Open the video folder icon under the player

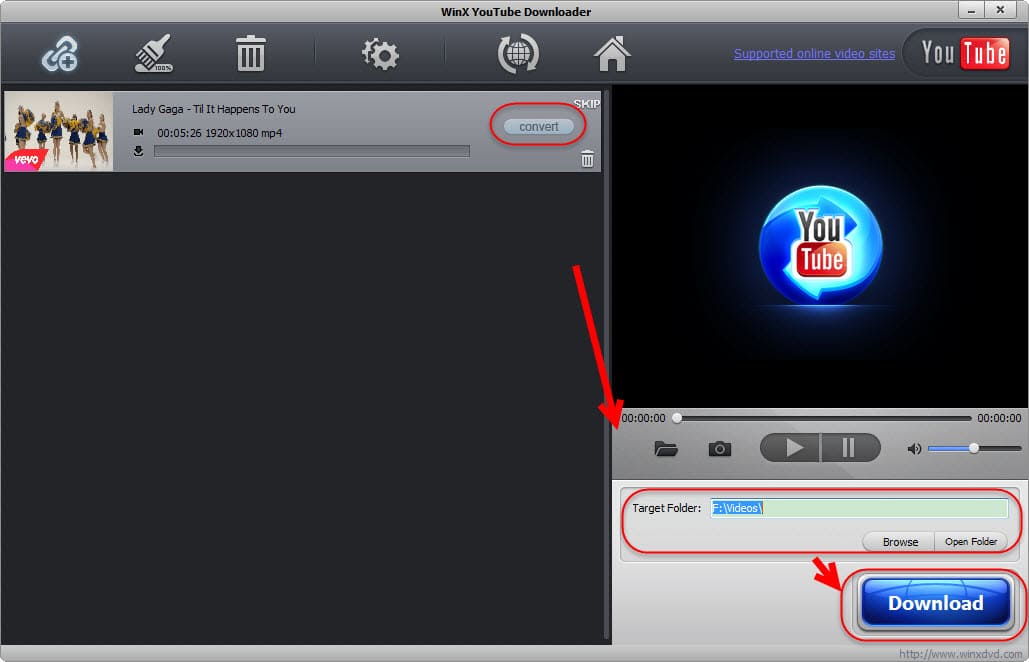[x=666, y=449]
